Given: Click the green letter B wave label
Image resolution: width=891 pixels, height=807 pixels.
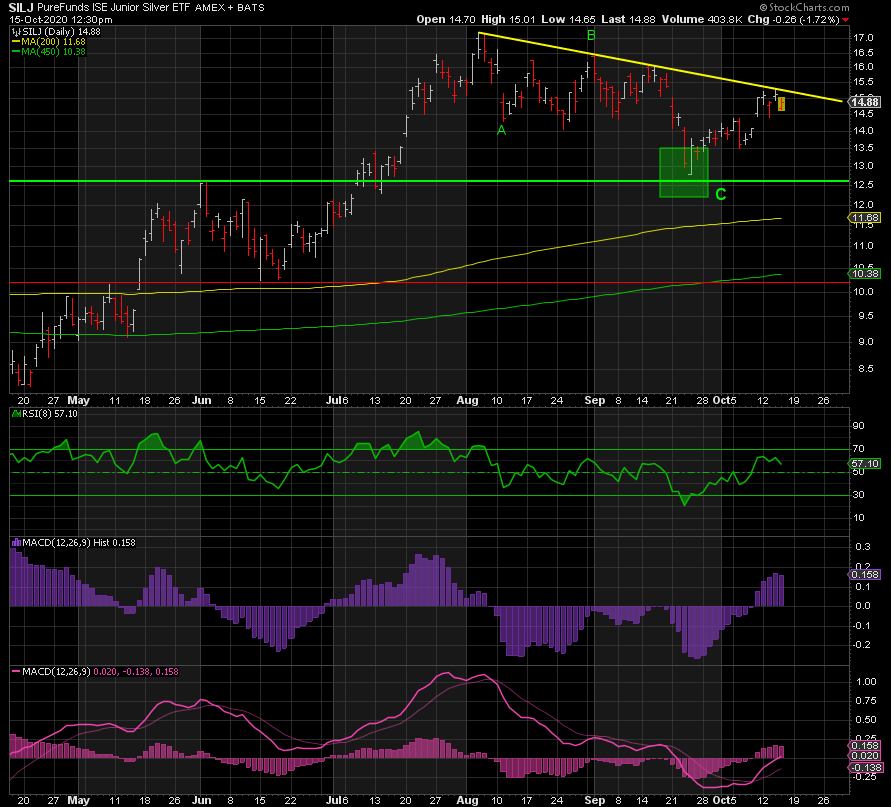Looking at the screenshot, I should (591, 36).
